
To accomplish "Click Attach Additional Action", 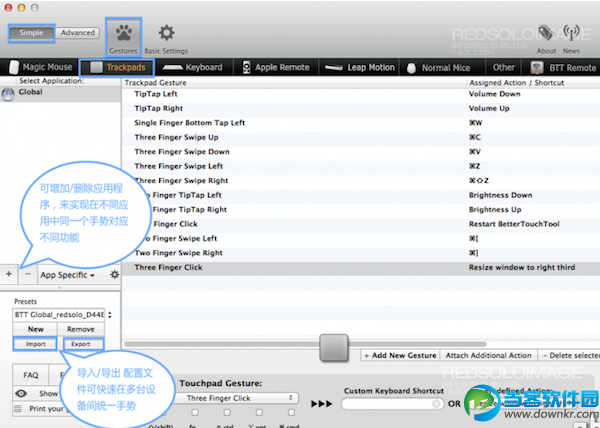I will 489,355.
